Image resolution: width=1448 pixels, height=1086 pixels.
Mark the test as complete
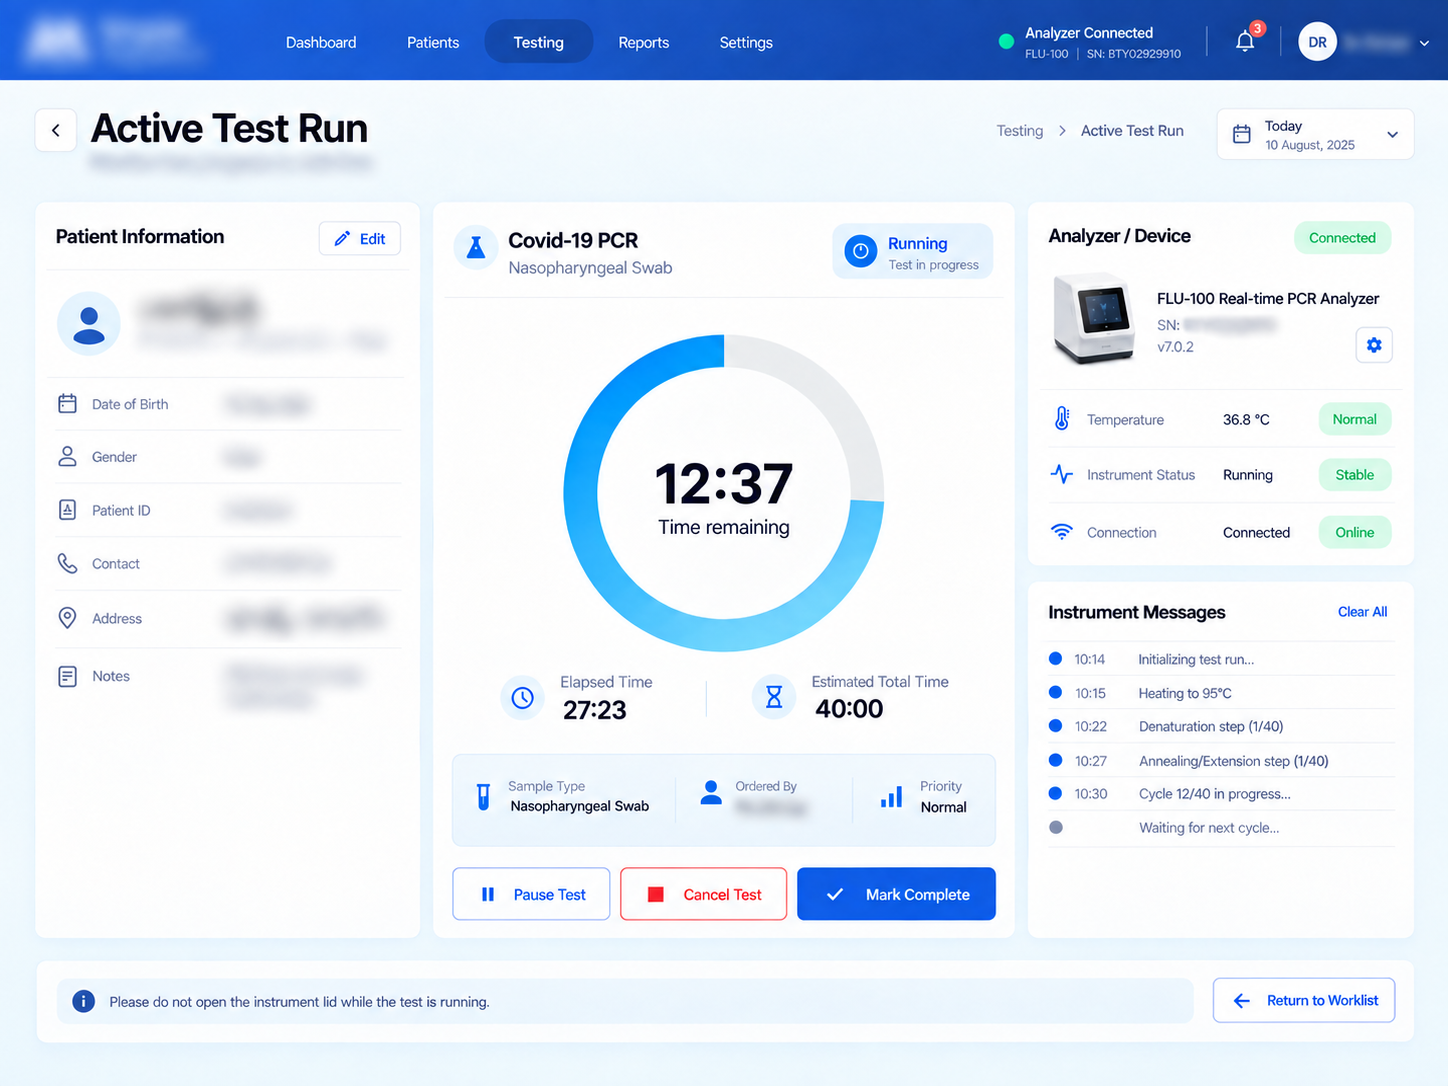896,894
